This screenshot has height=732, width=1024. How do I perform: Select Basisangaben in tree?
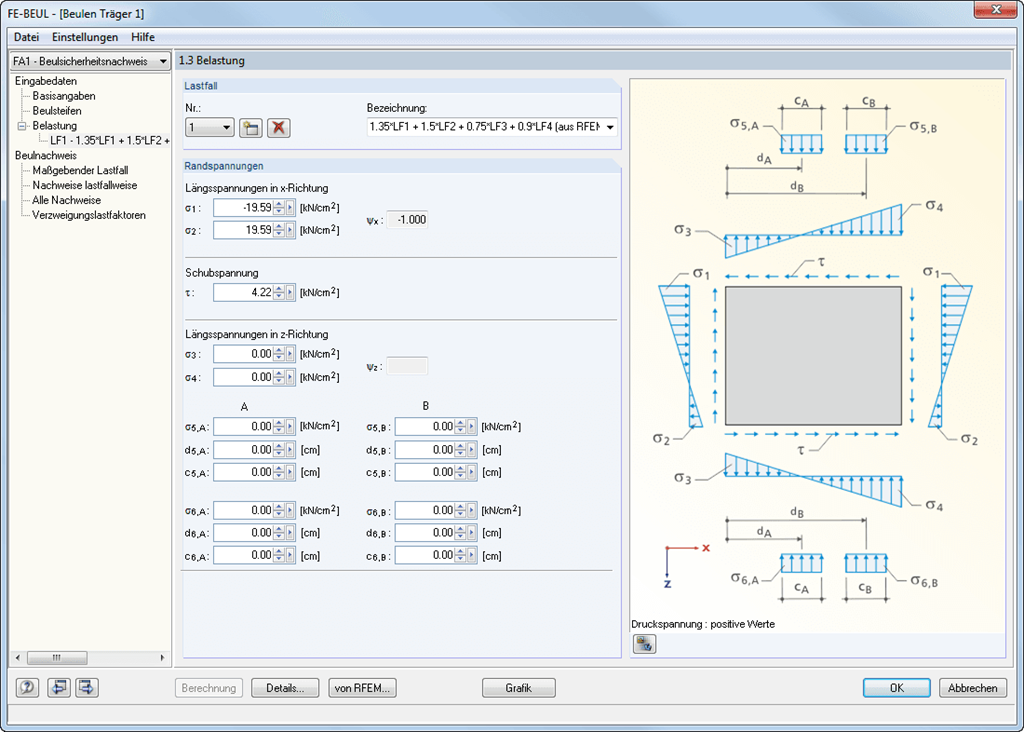point(64,96)
